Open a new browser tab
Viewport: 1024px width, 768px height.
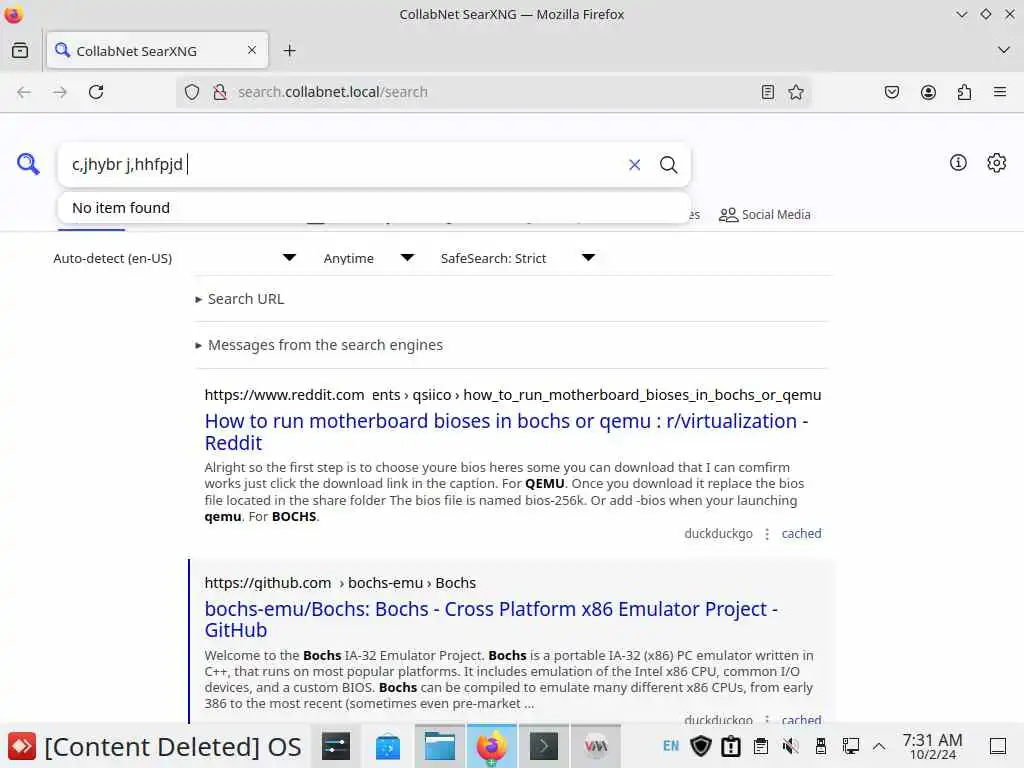[289, 50]
